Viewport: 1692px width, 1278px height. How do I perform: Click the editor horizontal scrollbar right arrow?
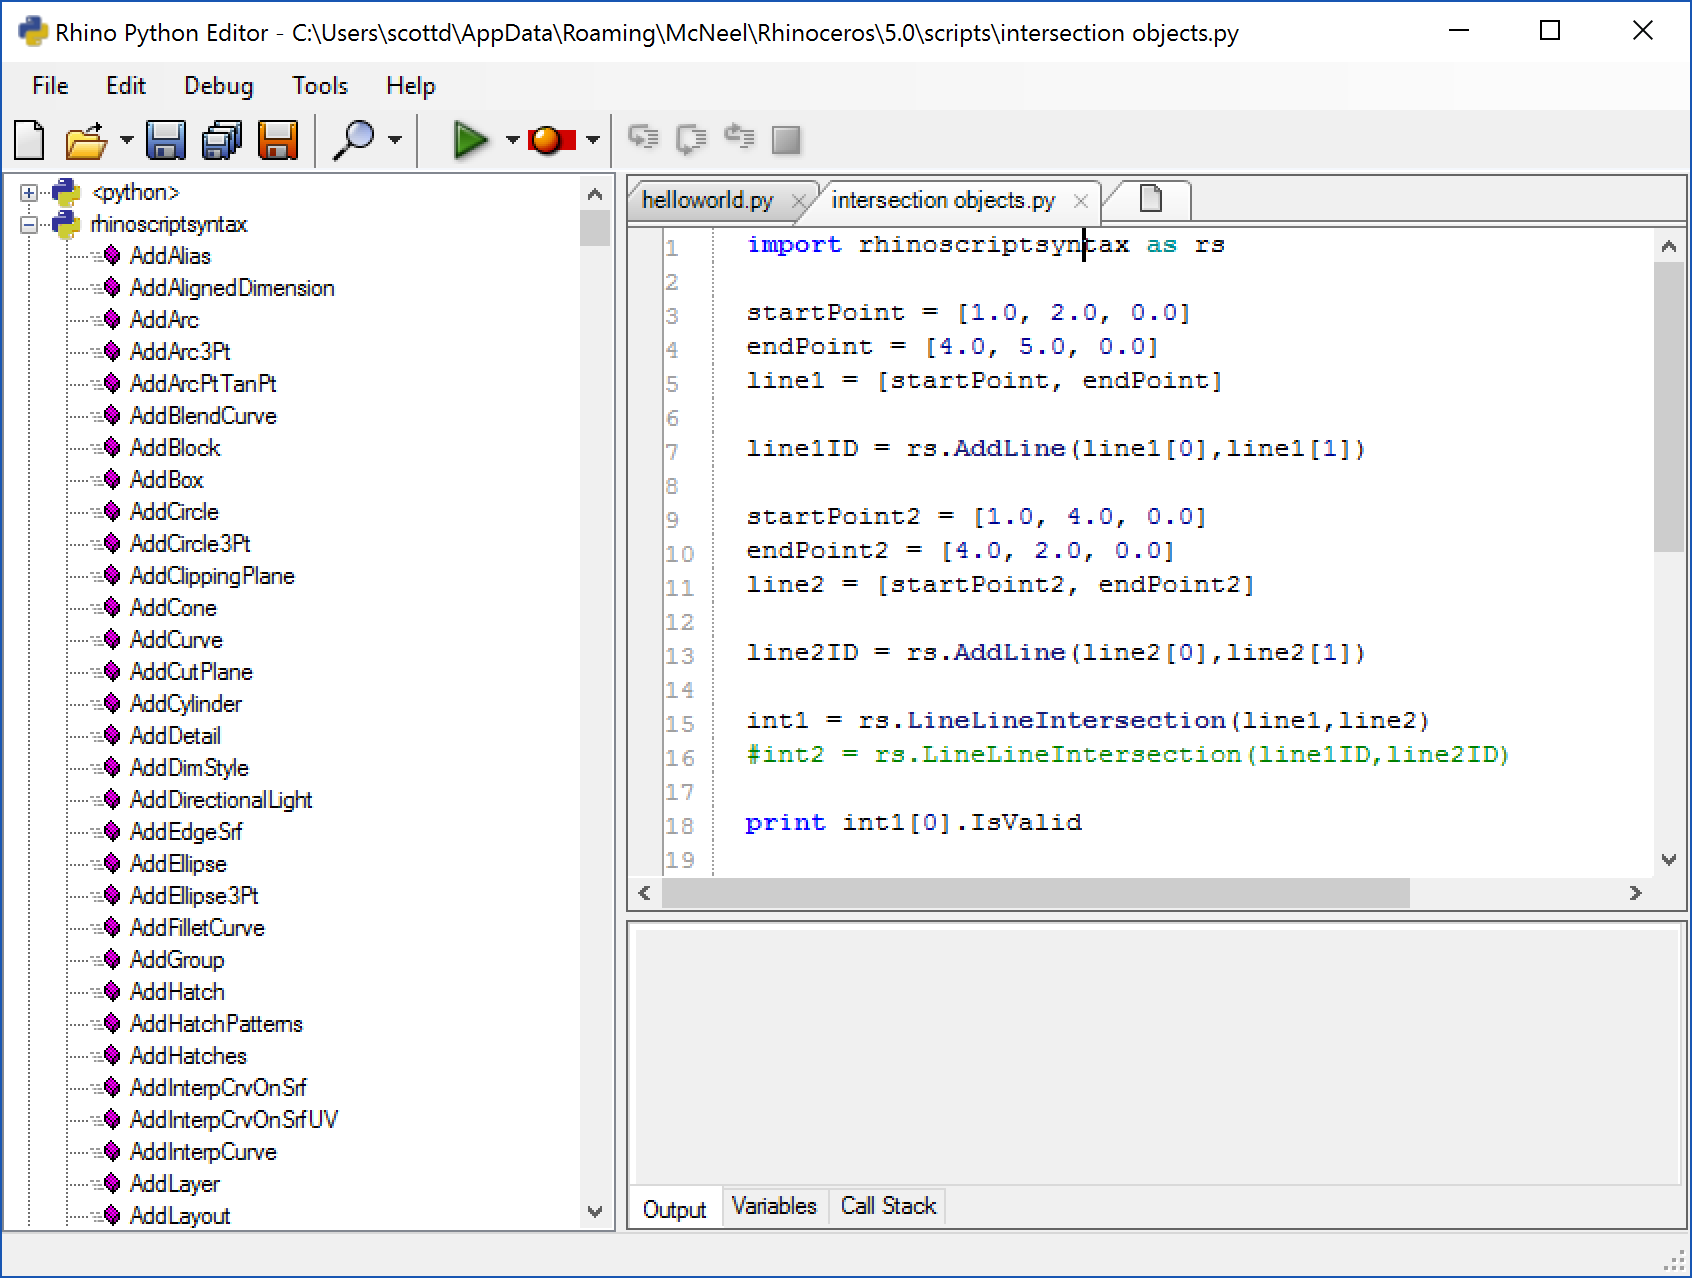[x=1635, y=893]
